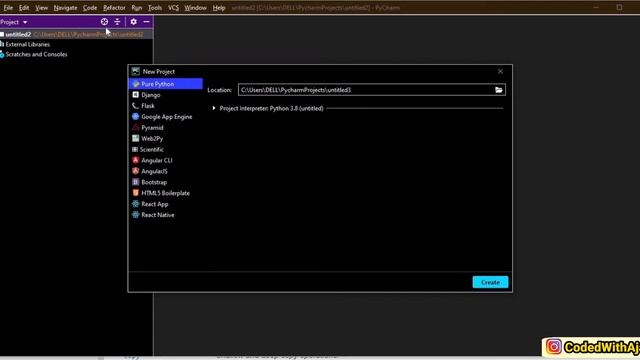Viewport: 640px width, 360px height.
Task: Click the Locate/Scroll from Source target icon
Action: pyautogui.click(x=104, y=22)
